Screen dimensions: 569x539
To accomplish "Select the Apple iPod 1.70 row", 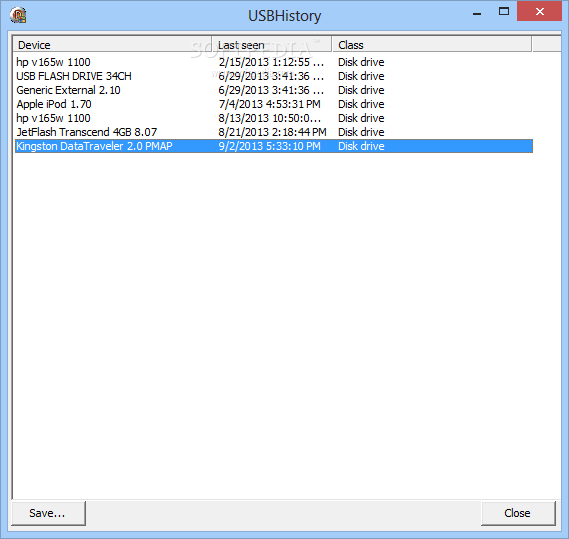I will tap(274, 104).
